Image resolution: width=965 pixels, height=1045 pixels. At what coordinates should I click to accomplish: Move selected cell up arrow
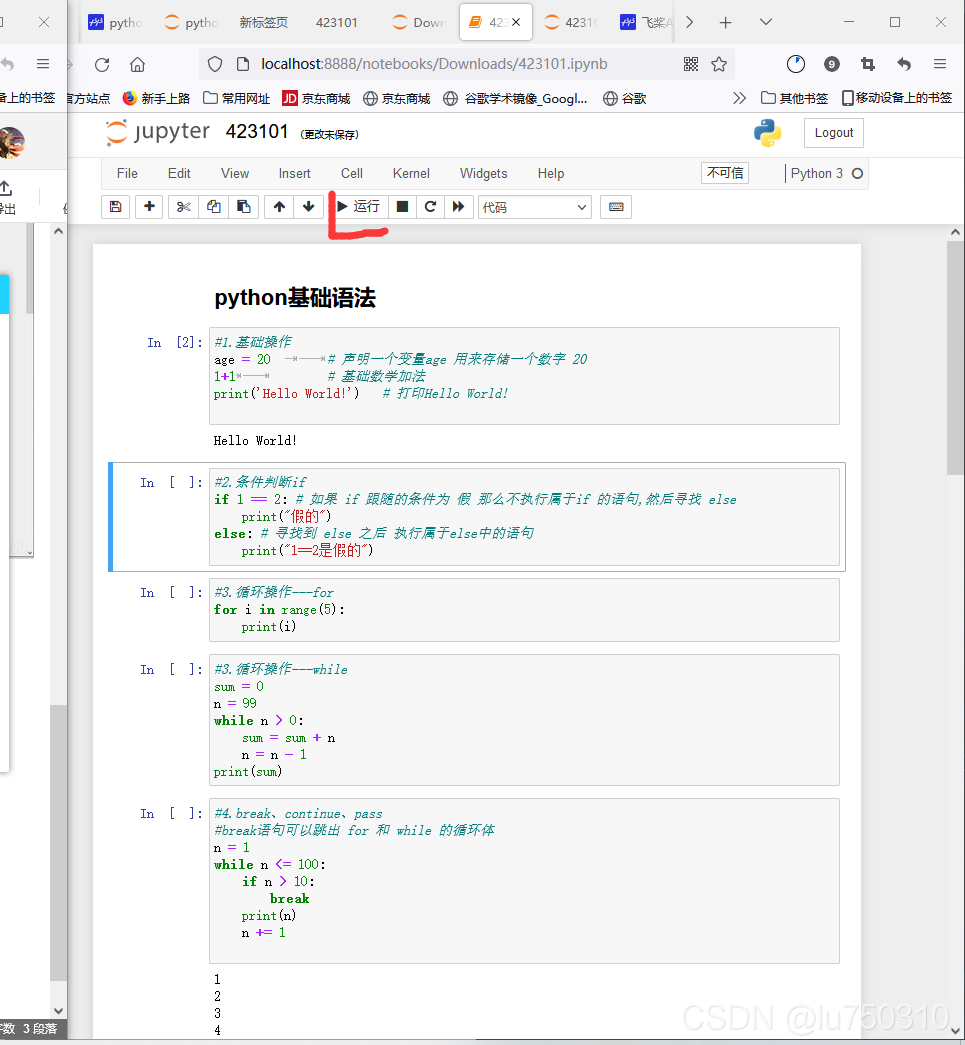(279, 207)
